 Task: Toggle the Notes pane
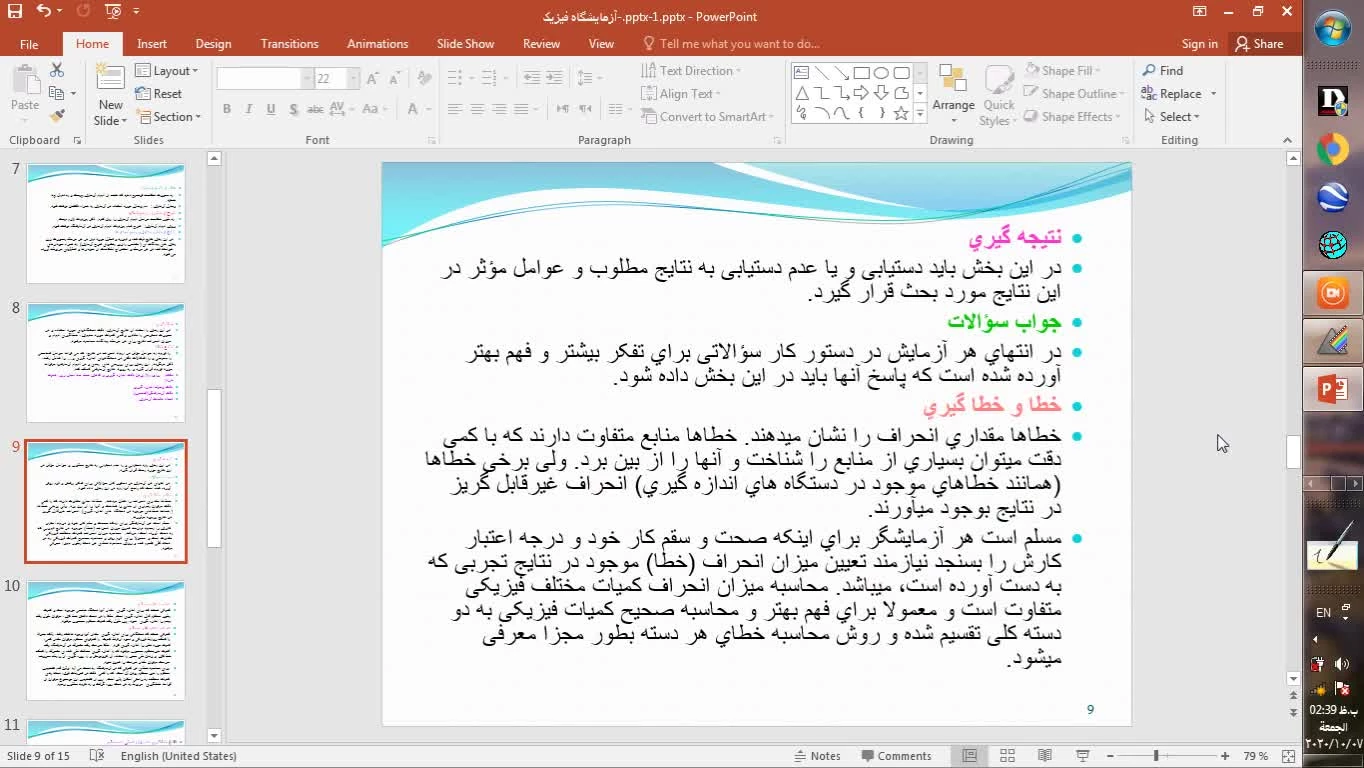pos(816,756)
